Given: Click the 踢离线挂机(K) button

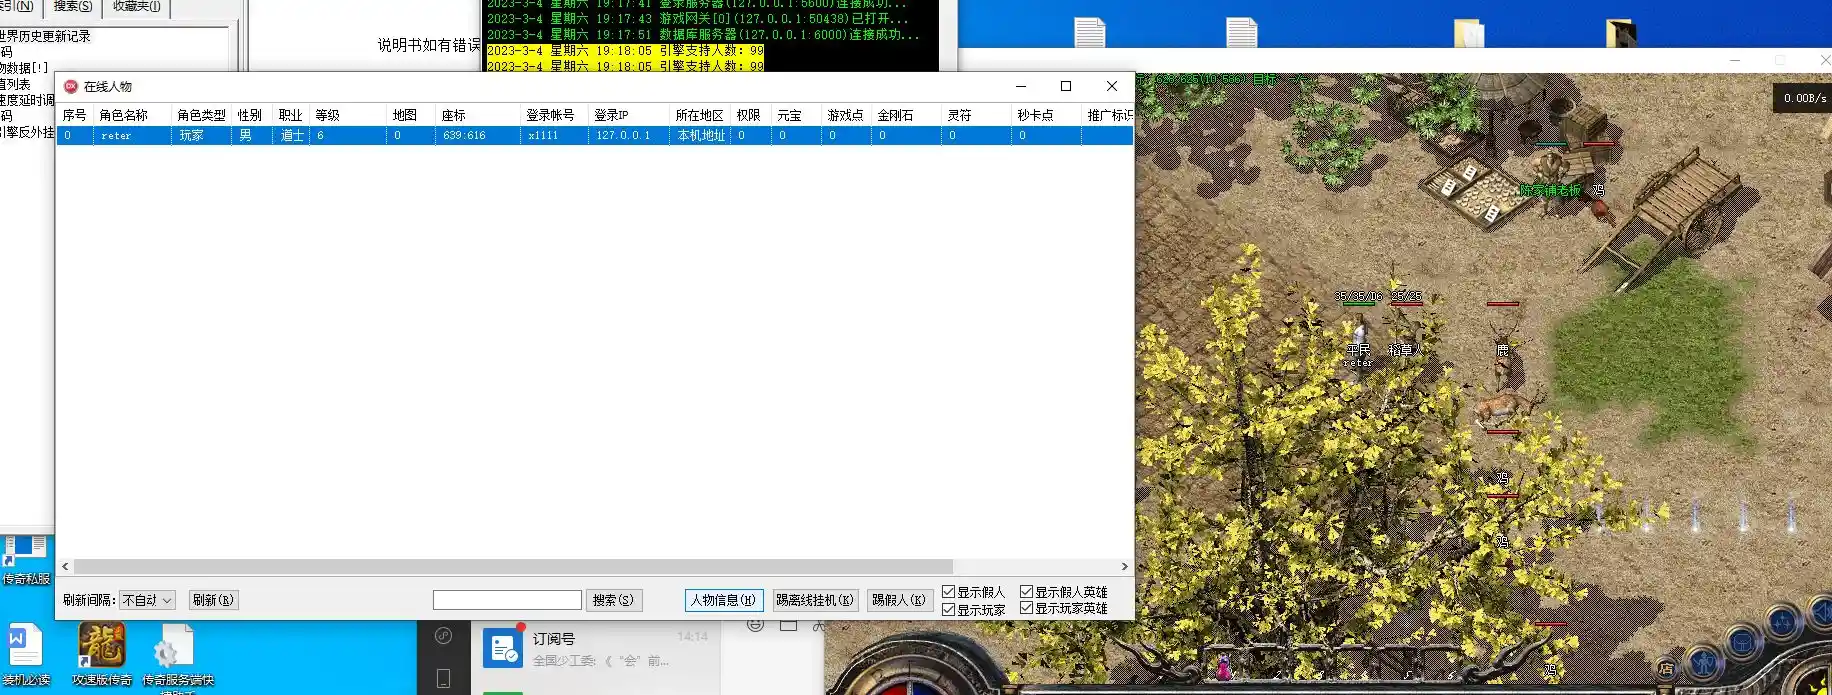Looking at the screenshot, I should pos(815,600).
